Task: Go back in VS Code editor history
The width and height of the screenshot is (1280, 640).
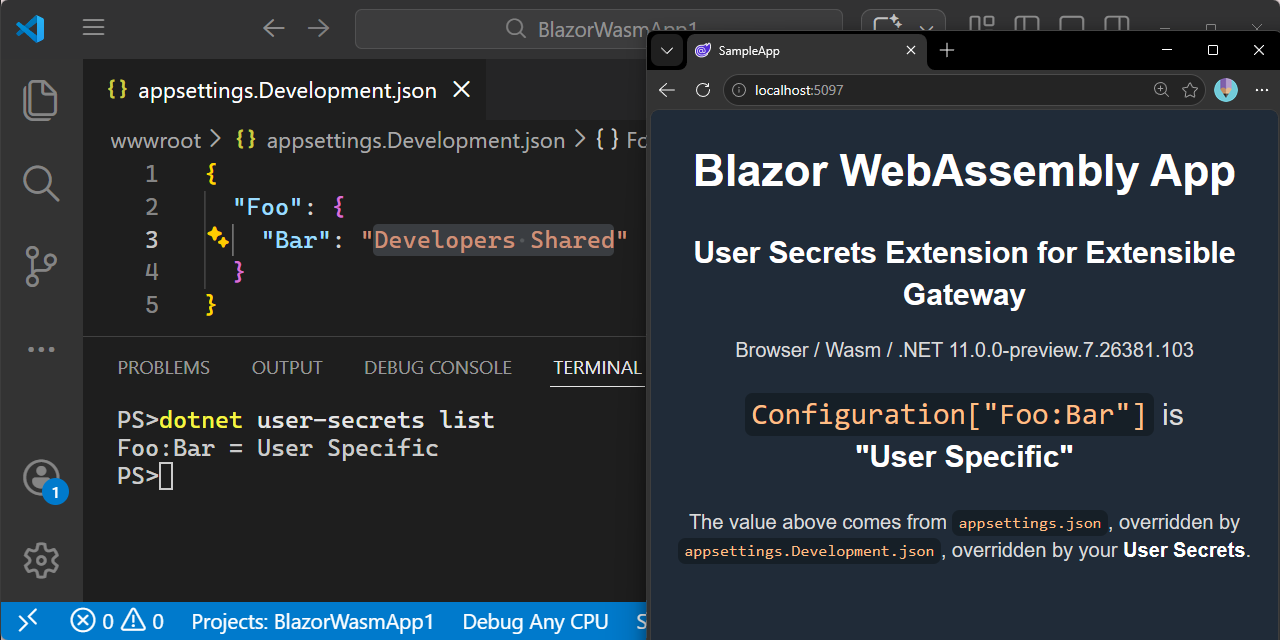Action: click(x=273, y=28)
